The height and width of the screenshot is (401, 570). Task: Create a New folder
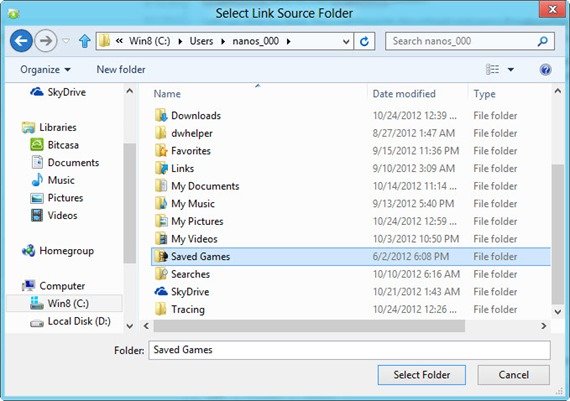tap(121, 69)
